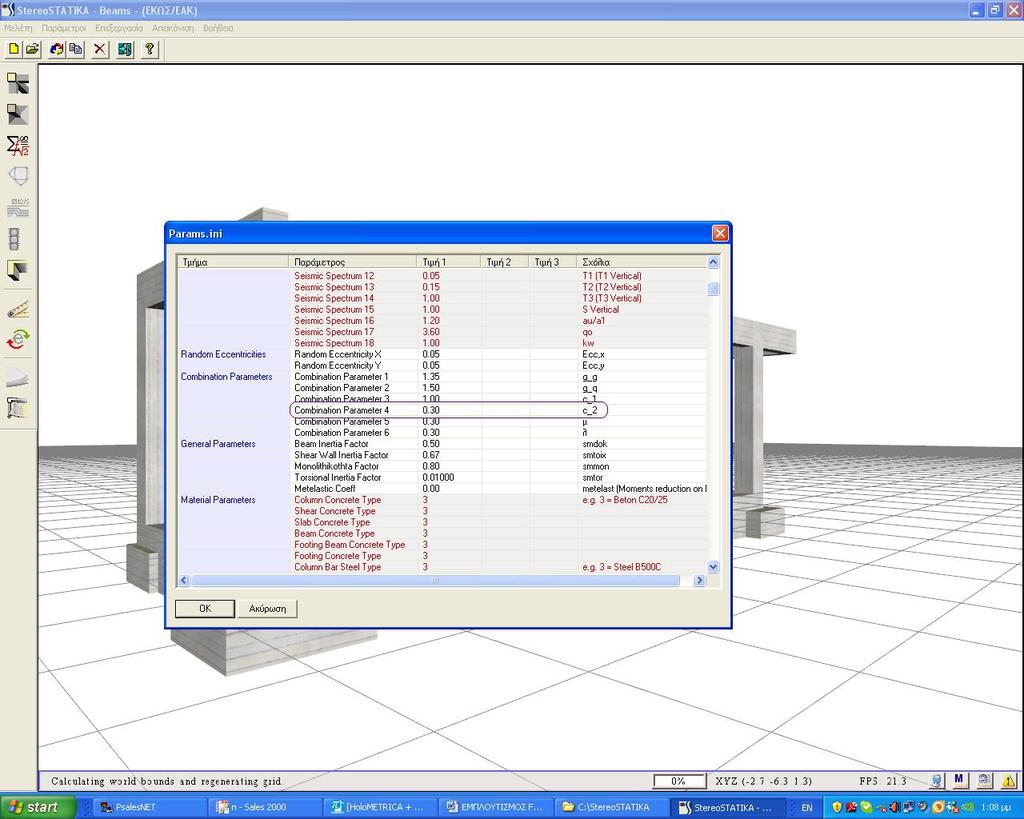Screen dimensions: 1024x819
Task: Click the General Parameters section label
Action: pos(218,444)
